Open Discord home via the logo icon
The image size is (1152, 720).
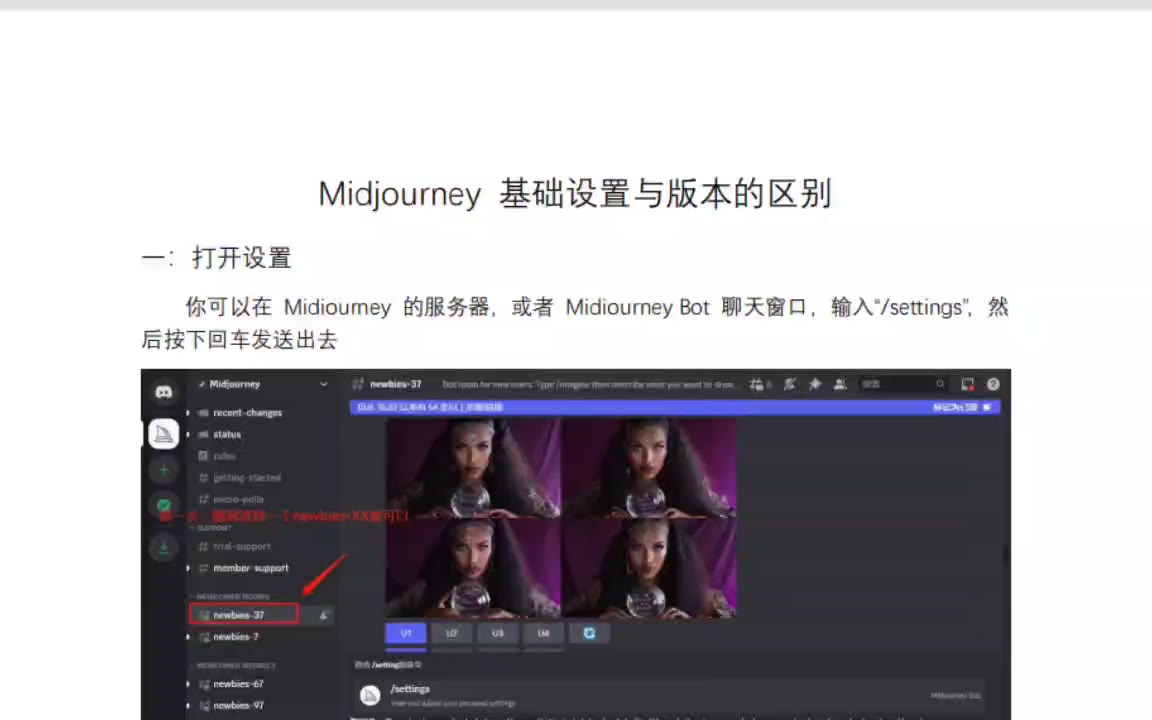[164, 392]
